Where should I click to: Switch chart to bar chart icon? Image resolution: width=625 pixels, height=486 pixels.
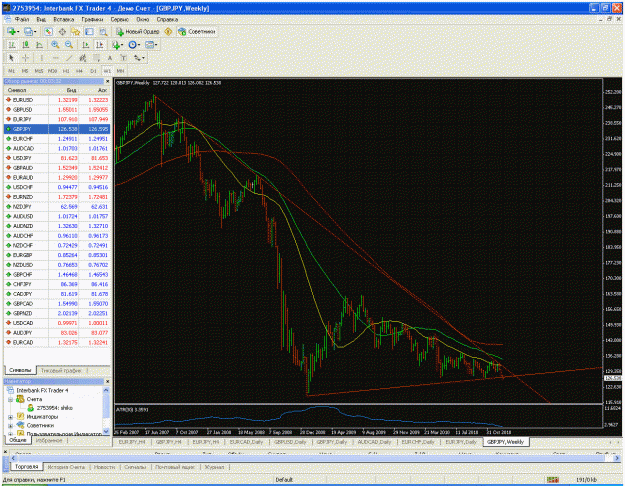tap(12, 45)
